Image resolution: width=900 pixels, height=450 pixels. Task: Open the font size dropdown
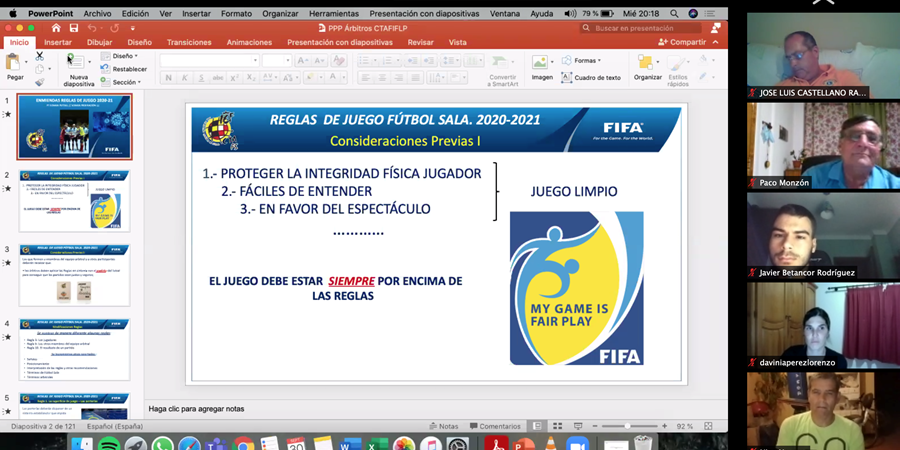(288, 61)
